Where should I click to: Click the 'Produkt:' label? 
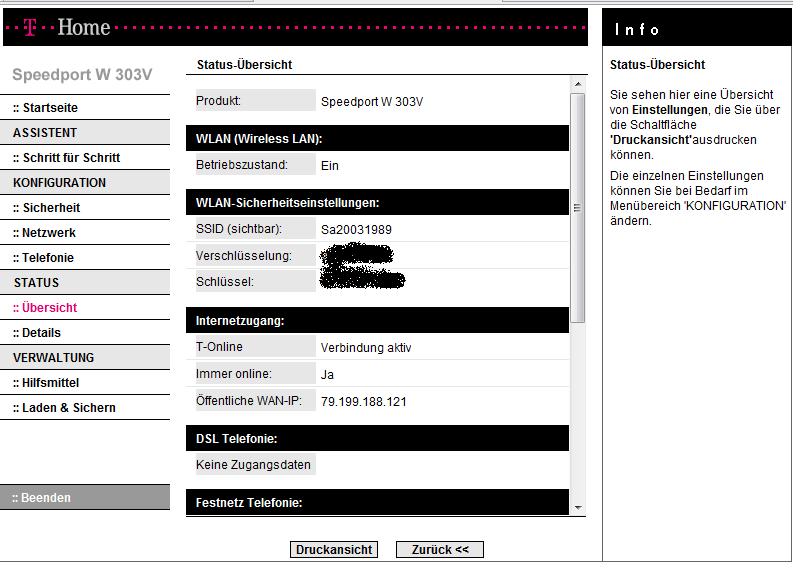coord(218,101)
